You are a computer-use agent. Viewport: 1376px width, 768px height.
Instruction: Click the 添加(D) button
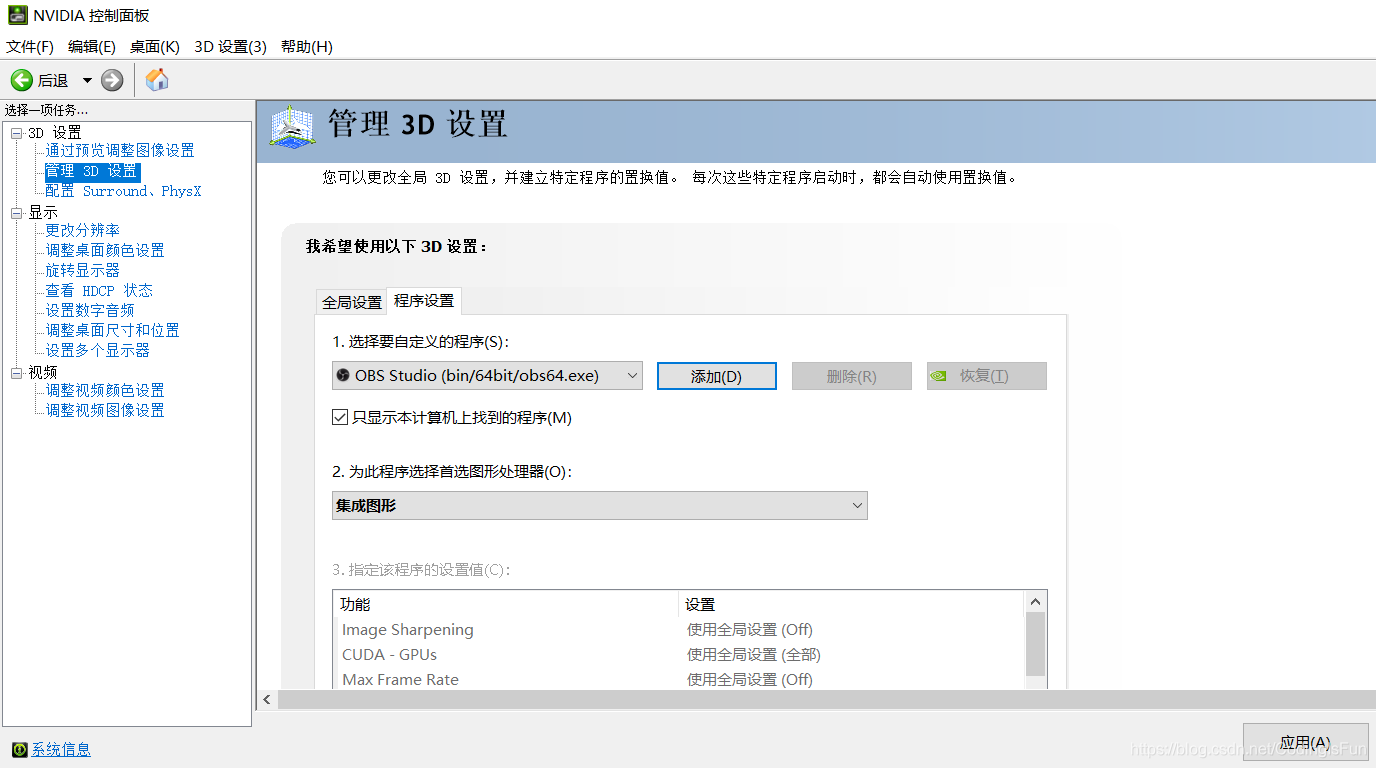pos(717,376)
